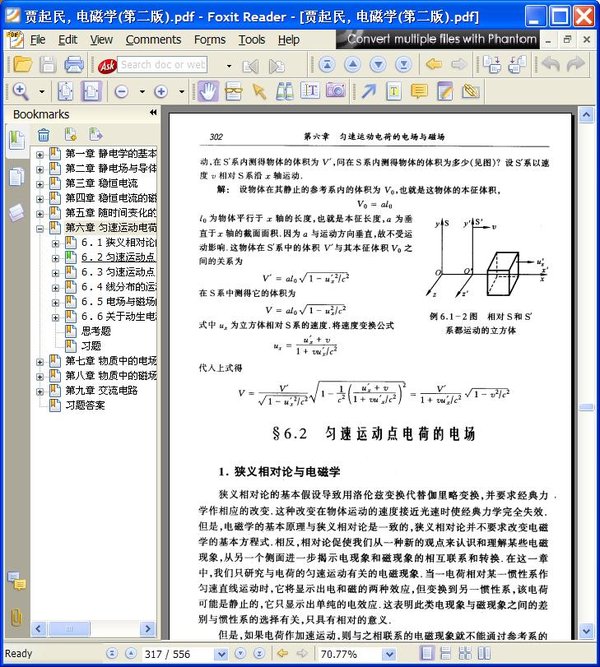Select the blue Arrow drawing tool
This screenshot has width=600, height=667.
pos(369,91)
